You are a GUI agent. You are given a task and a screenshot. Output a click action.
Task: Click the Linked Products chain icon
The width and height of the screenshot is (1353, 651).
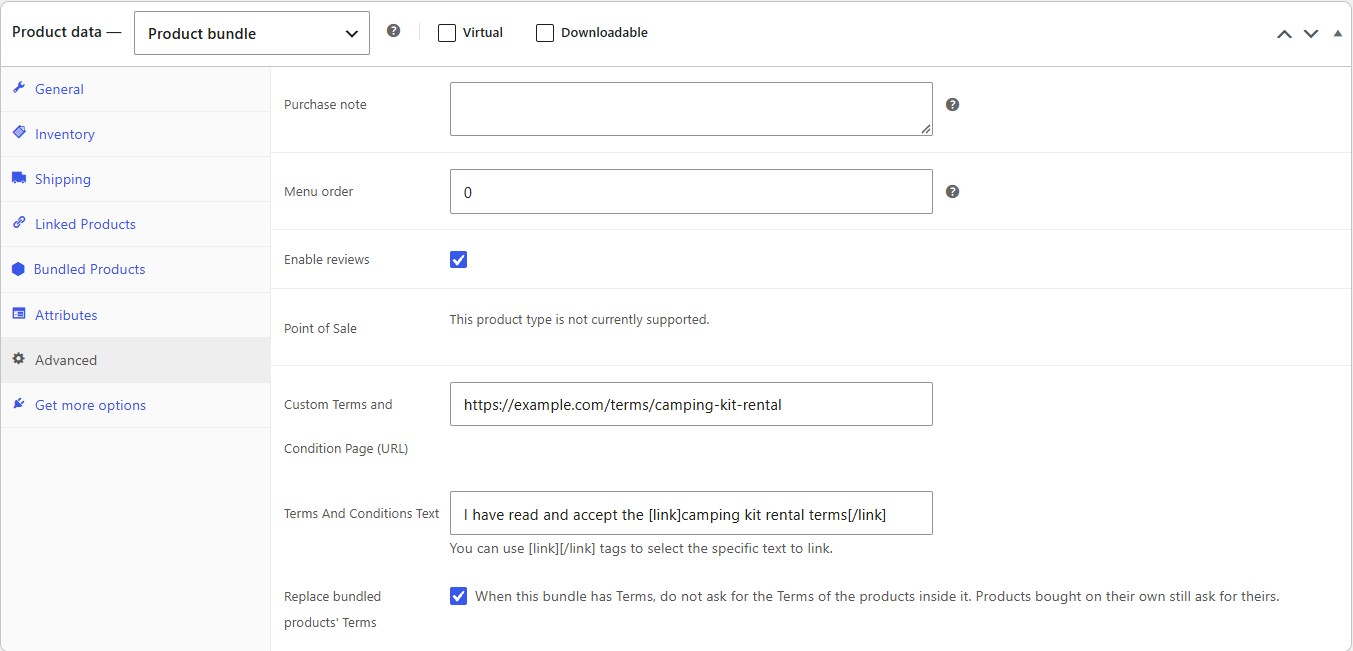18,223
